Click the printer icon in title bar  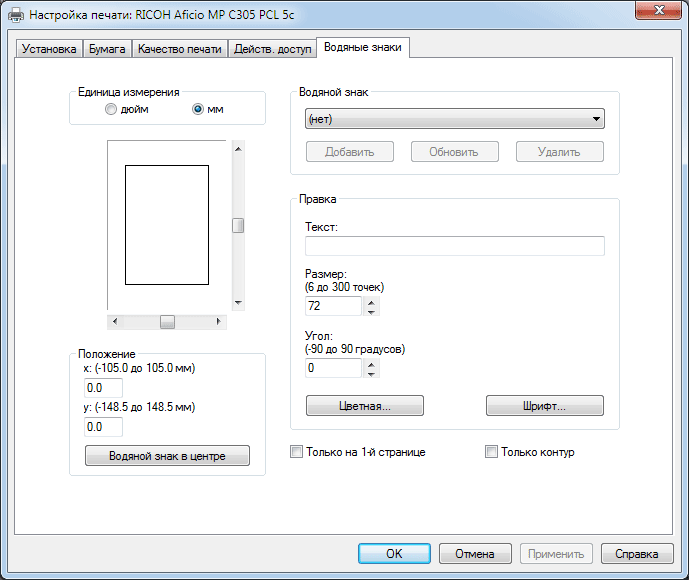coord(16,15)
